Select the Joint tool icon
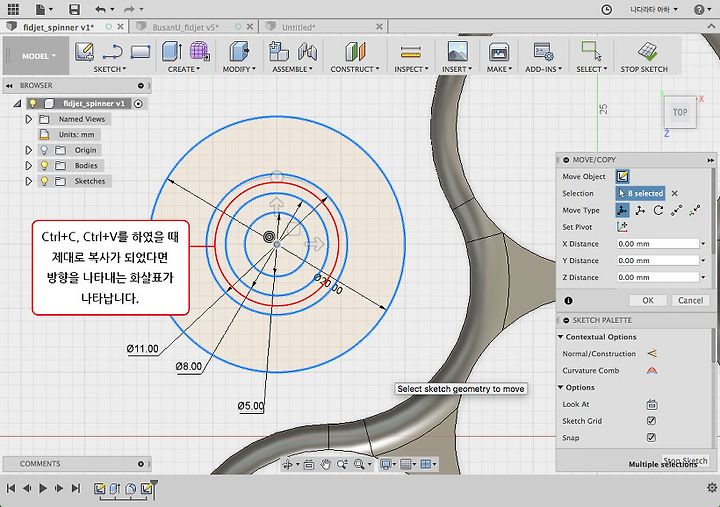 (x=307, y=51)
